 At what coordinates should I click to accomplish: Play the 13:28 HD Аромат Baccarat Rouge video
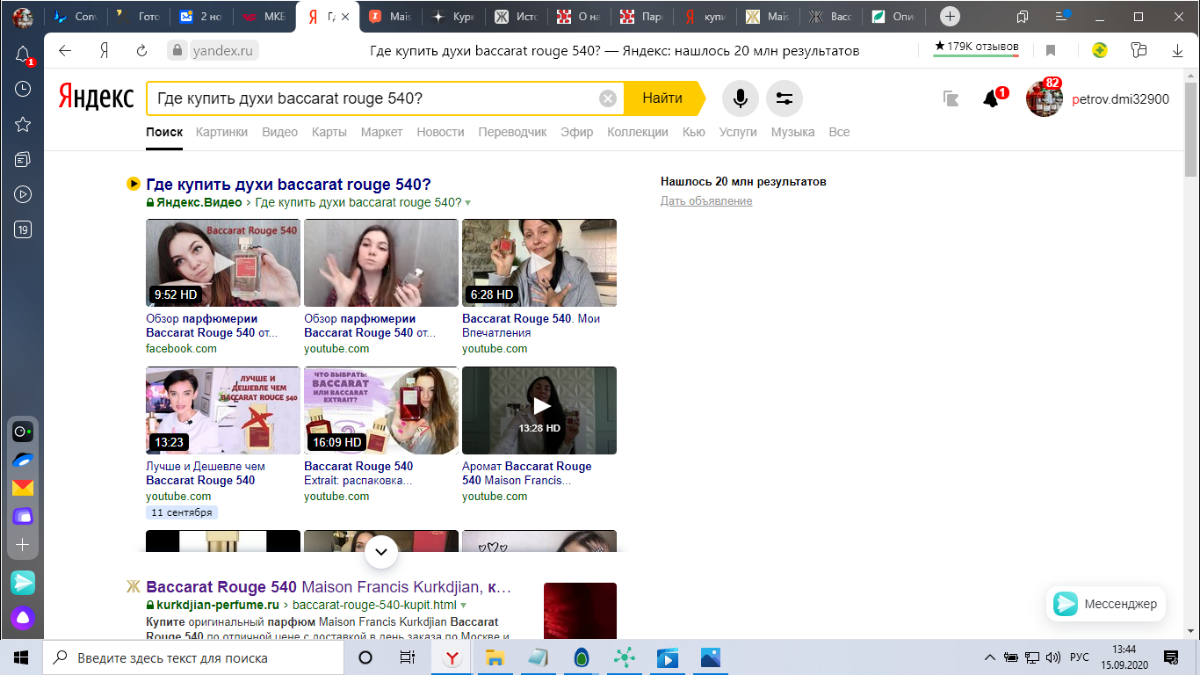(539, 410)
